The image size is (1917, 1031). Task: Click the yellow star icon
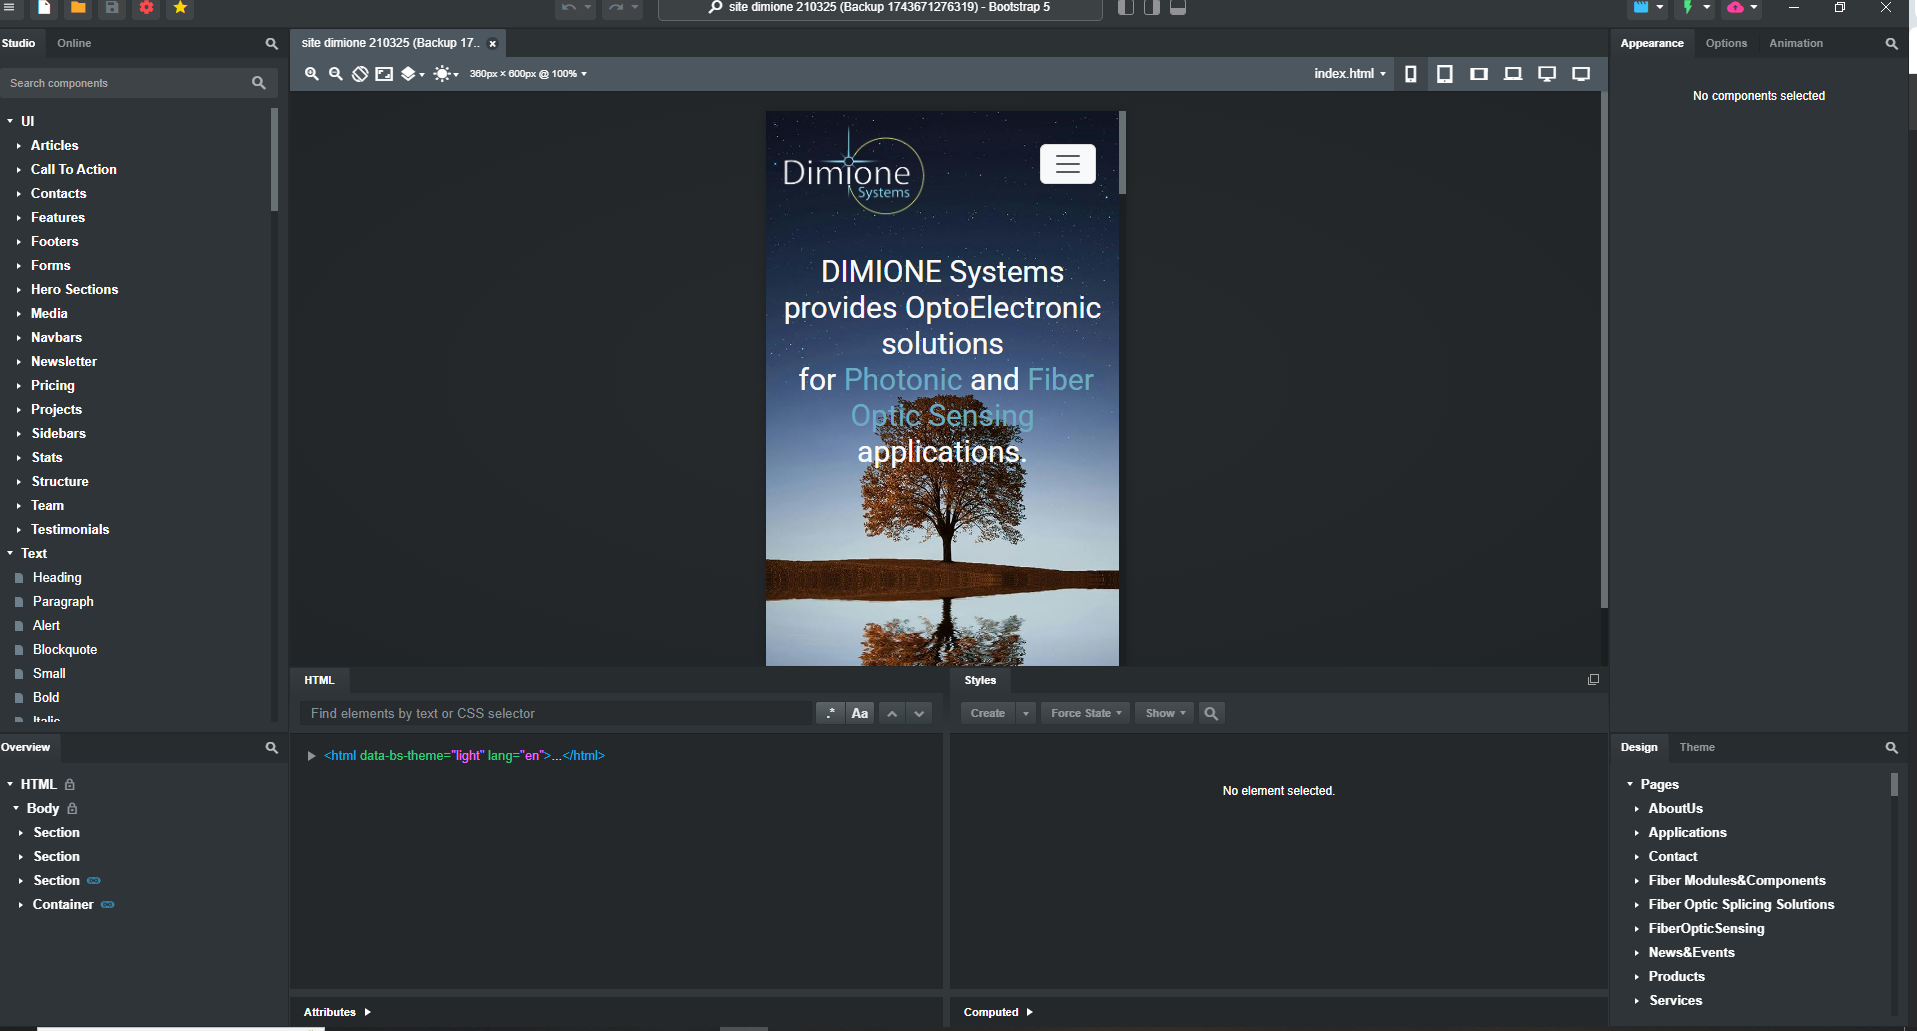(180, 7)
